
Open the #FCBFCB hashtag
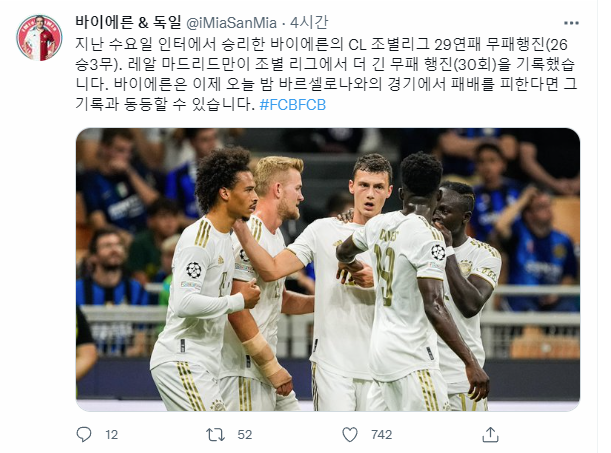pos(293,105)
